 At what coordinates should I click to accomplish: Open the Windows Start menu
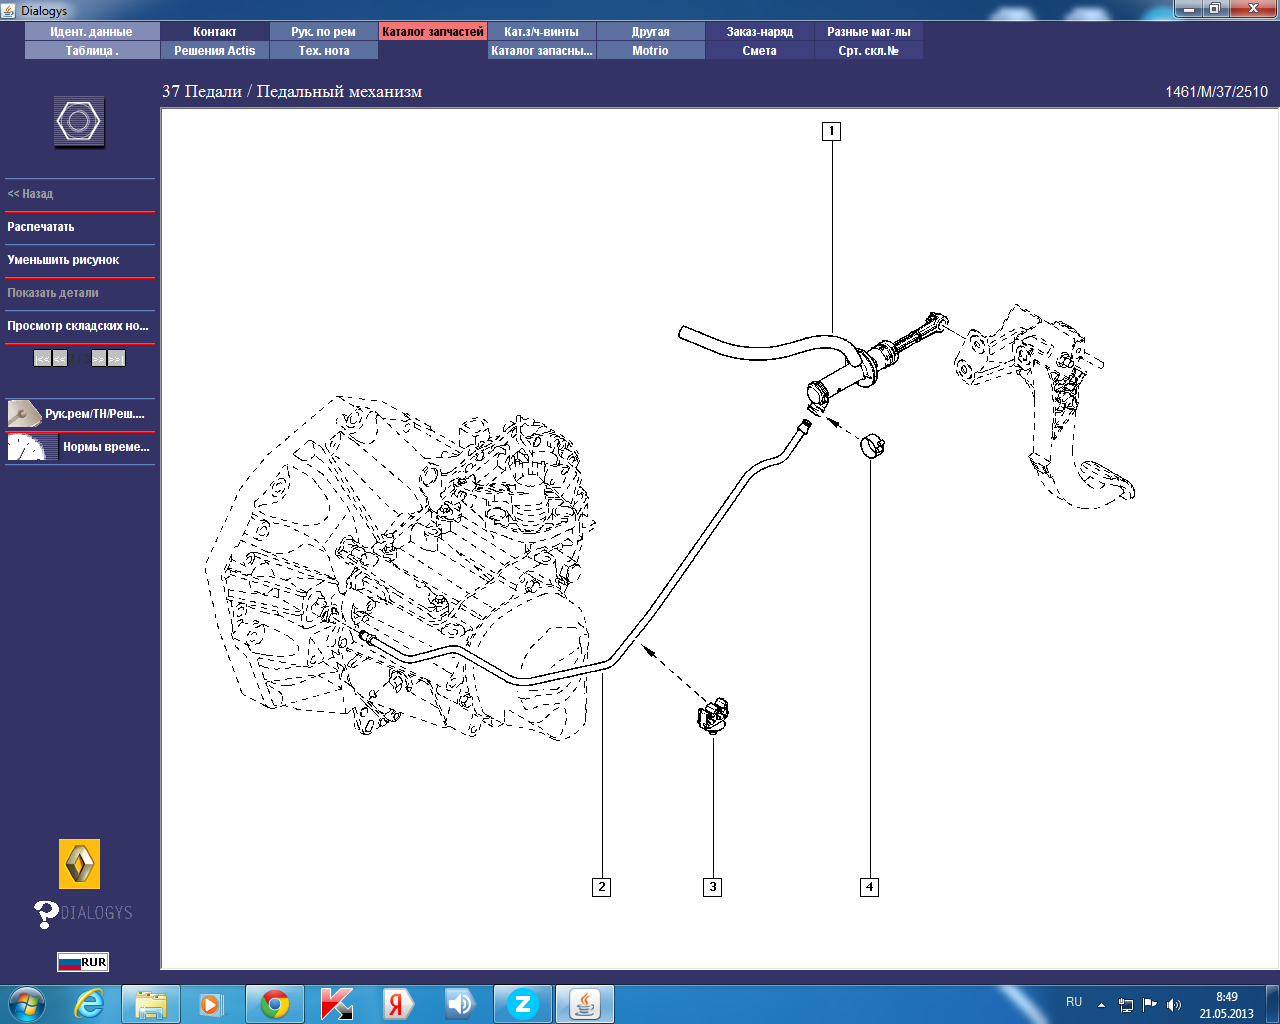coord(26,1003)
